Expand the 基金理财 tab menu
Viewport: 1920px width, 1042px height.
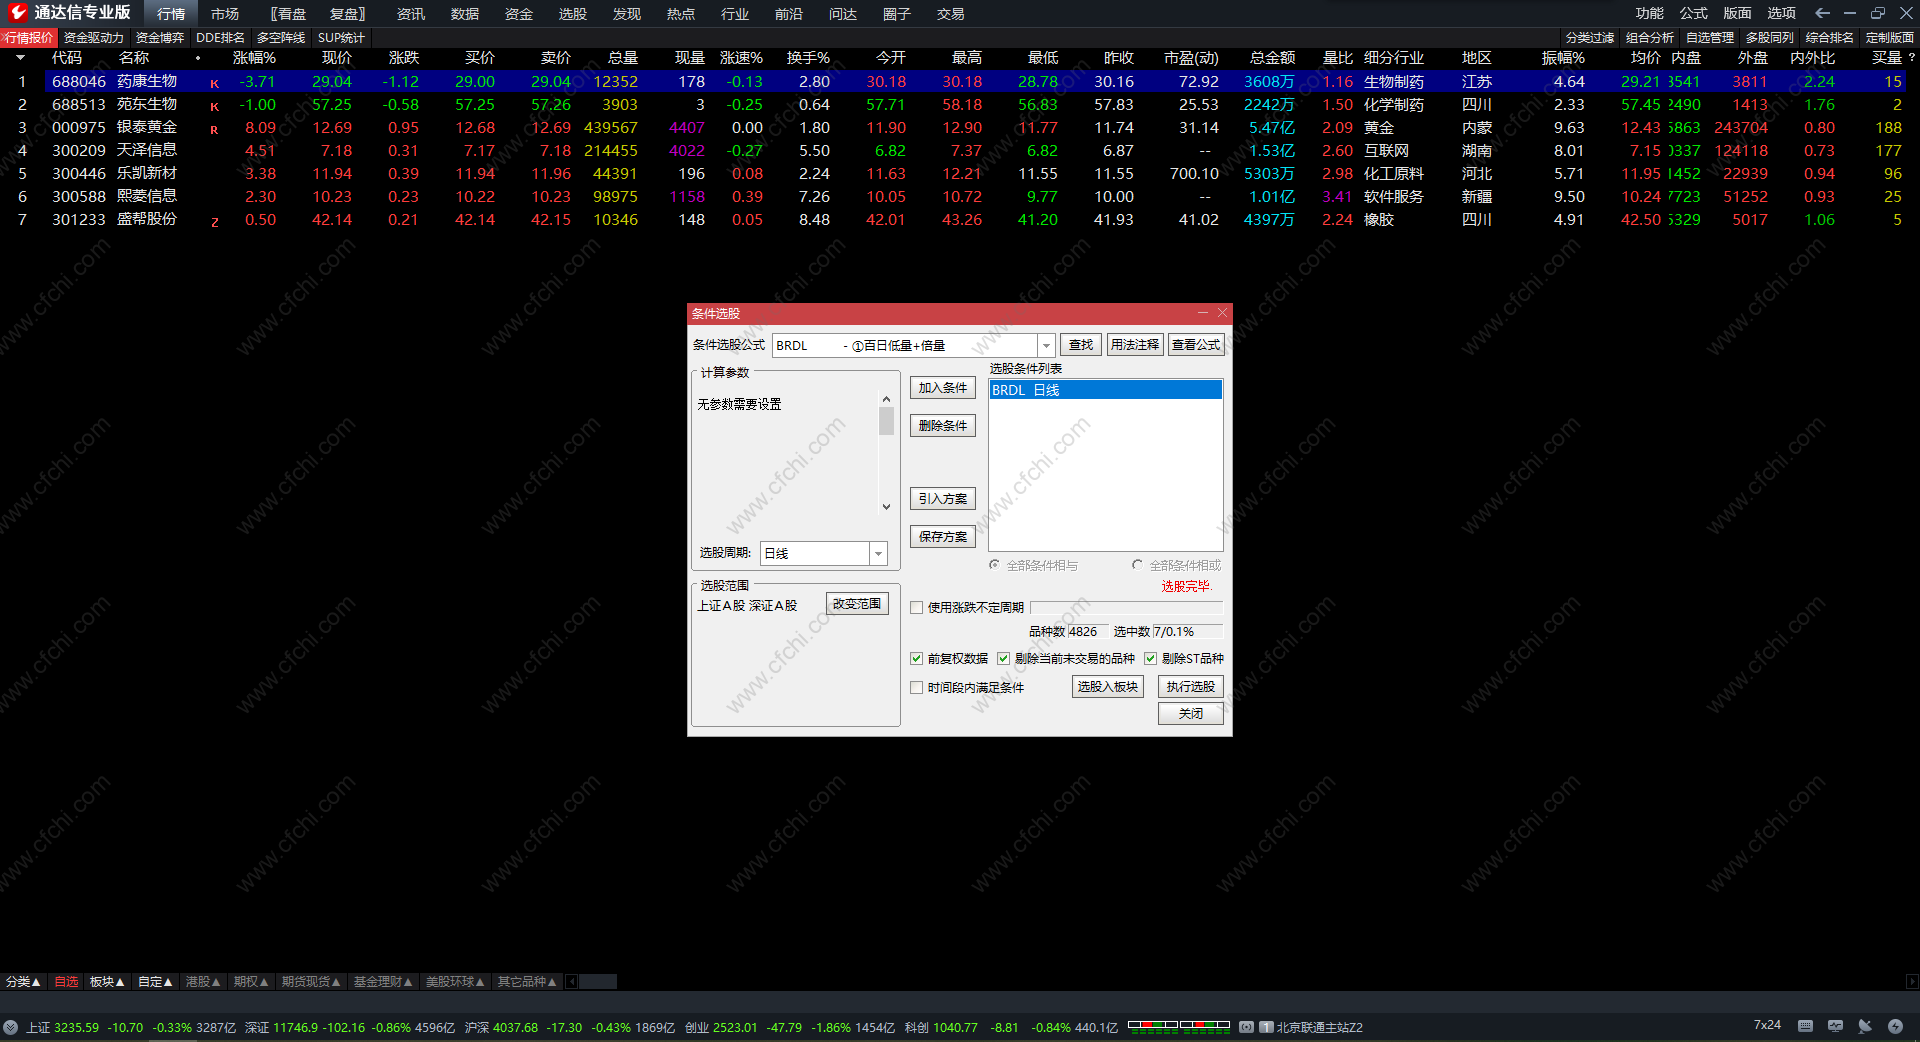click(x=383, y=982)
